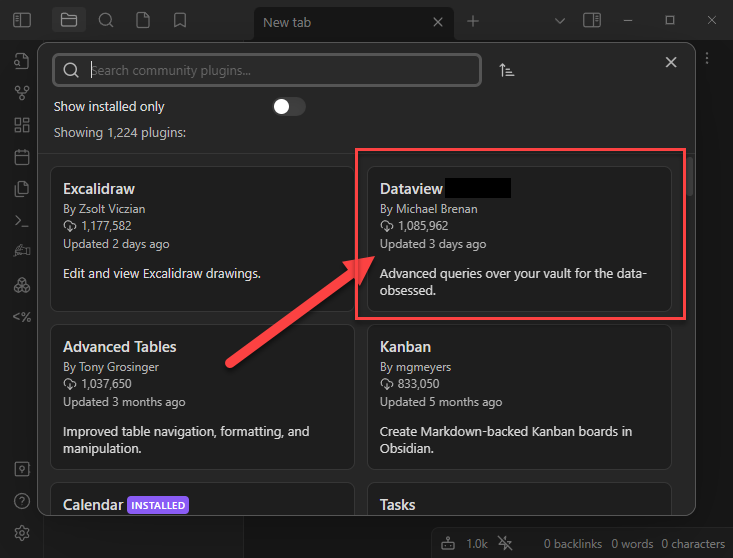Image resolution: width=733 pixels, height=558 pixels.
Task: Click the 0 characters status entry
Action: point(693,544)
